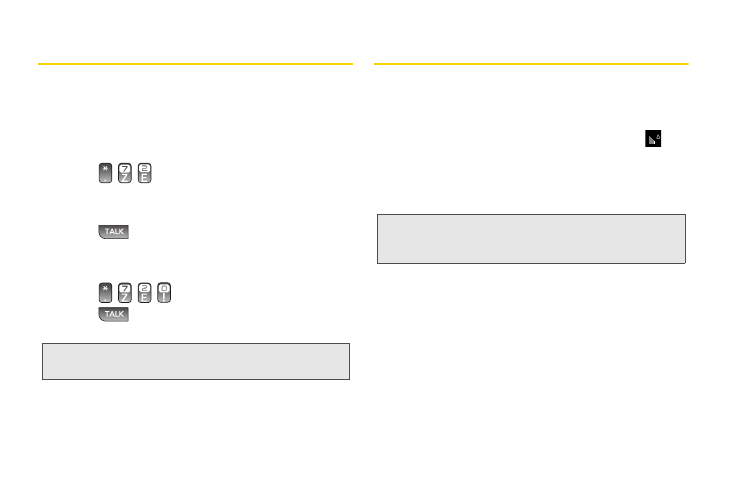This screenshot has height=490, width=734.
Task: Click the 2E key in the lower four-key row
Action: (x=145, y=293)
